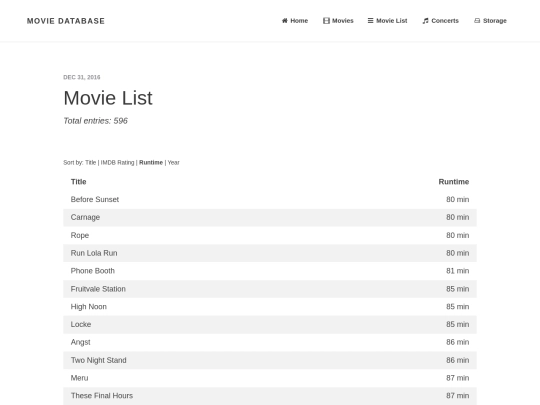Sort the list by IMDB Rating
The image size is (540, 405).
tap(117, 163)
